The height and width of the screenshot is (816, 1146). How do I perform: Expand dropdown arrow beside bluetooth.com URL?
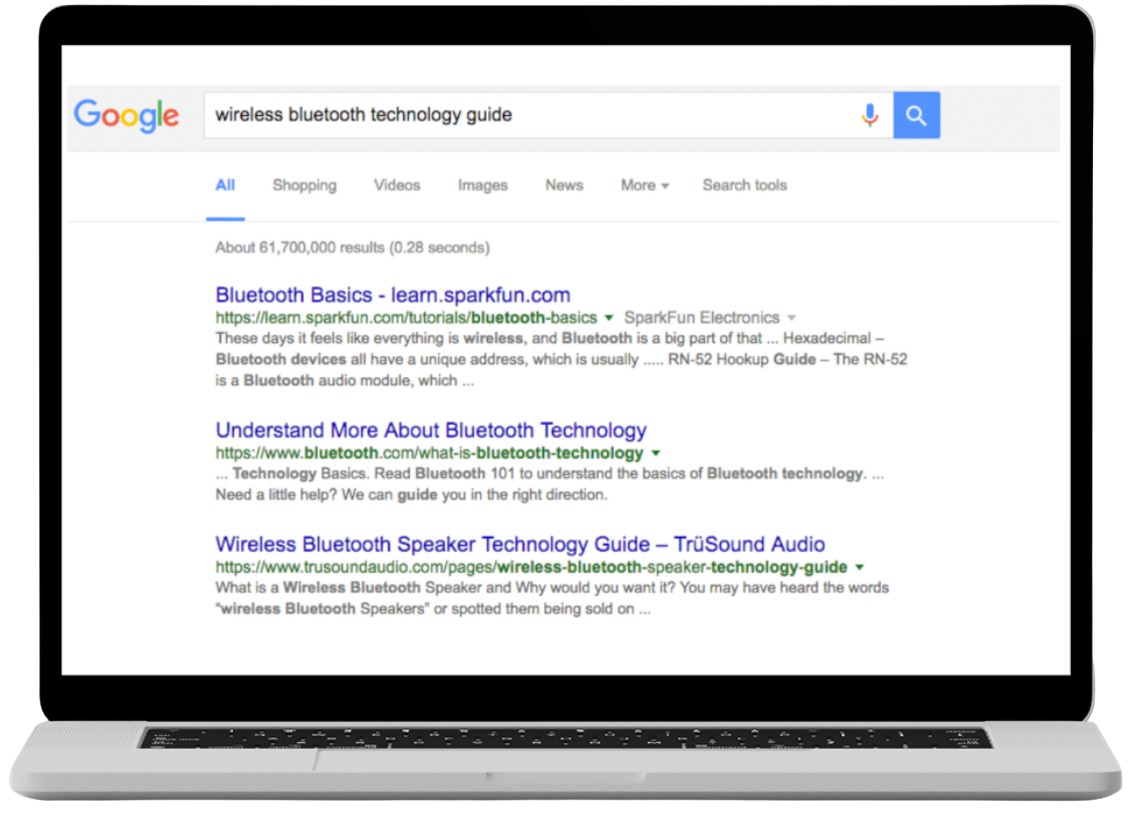click(x=656, y=453)
